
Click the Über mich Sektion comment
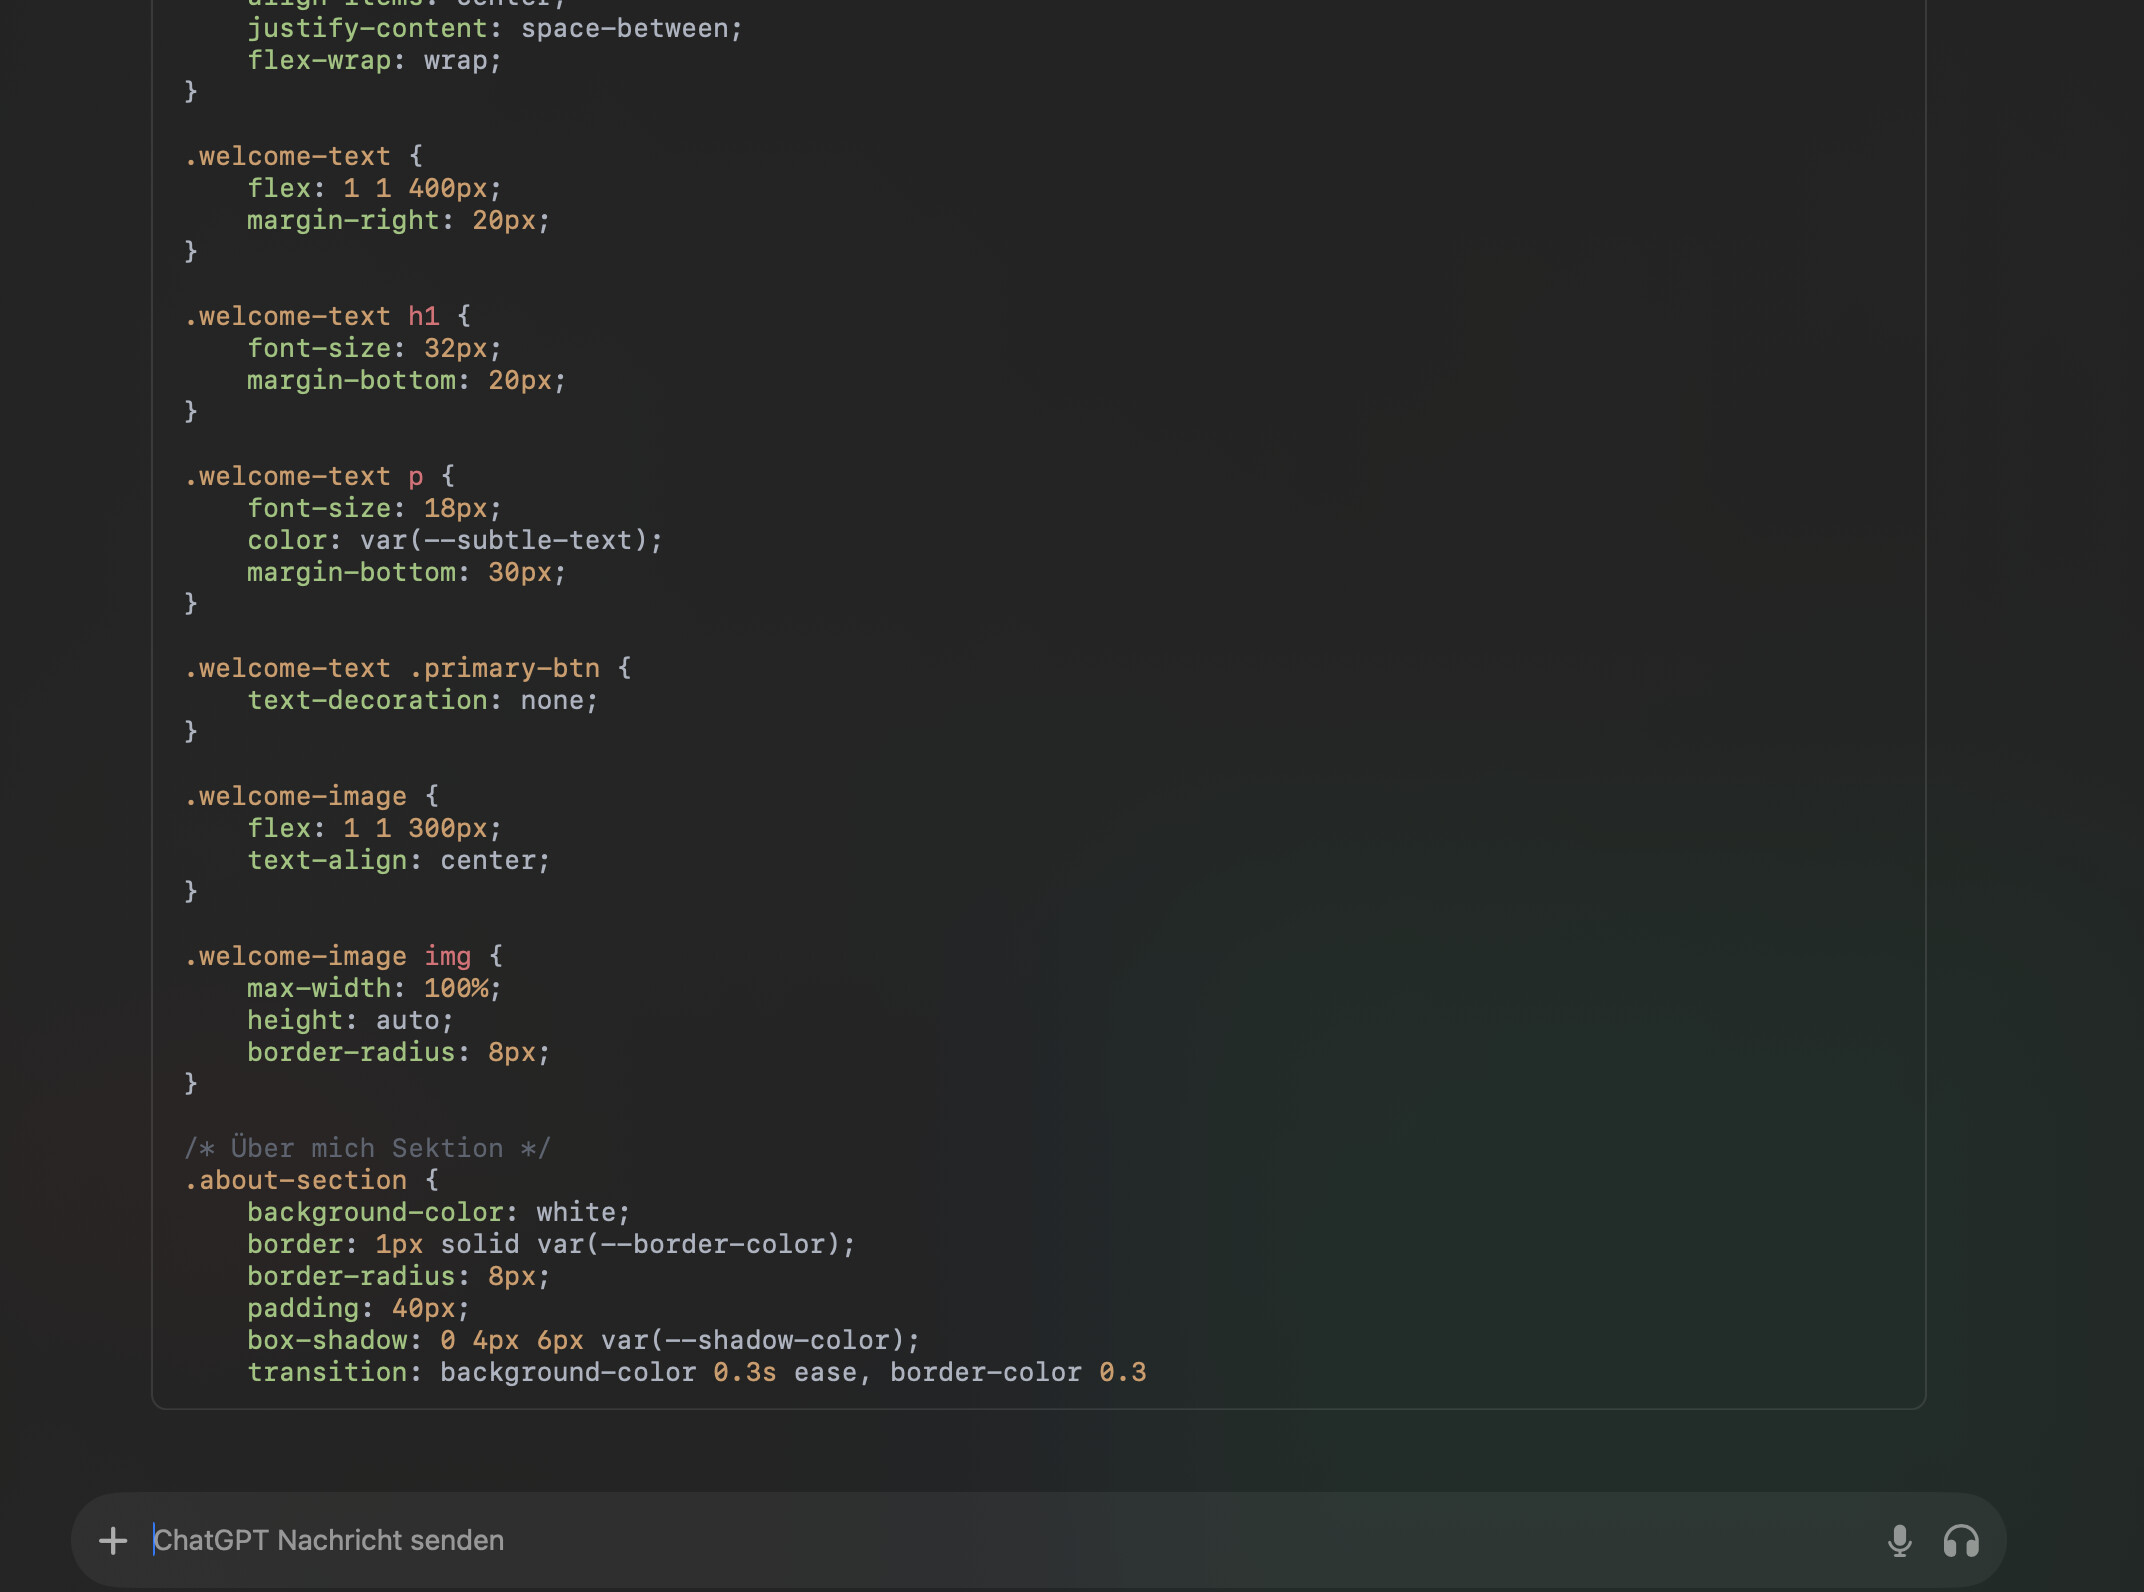point(367,1148)
